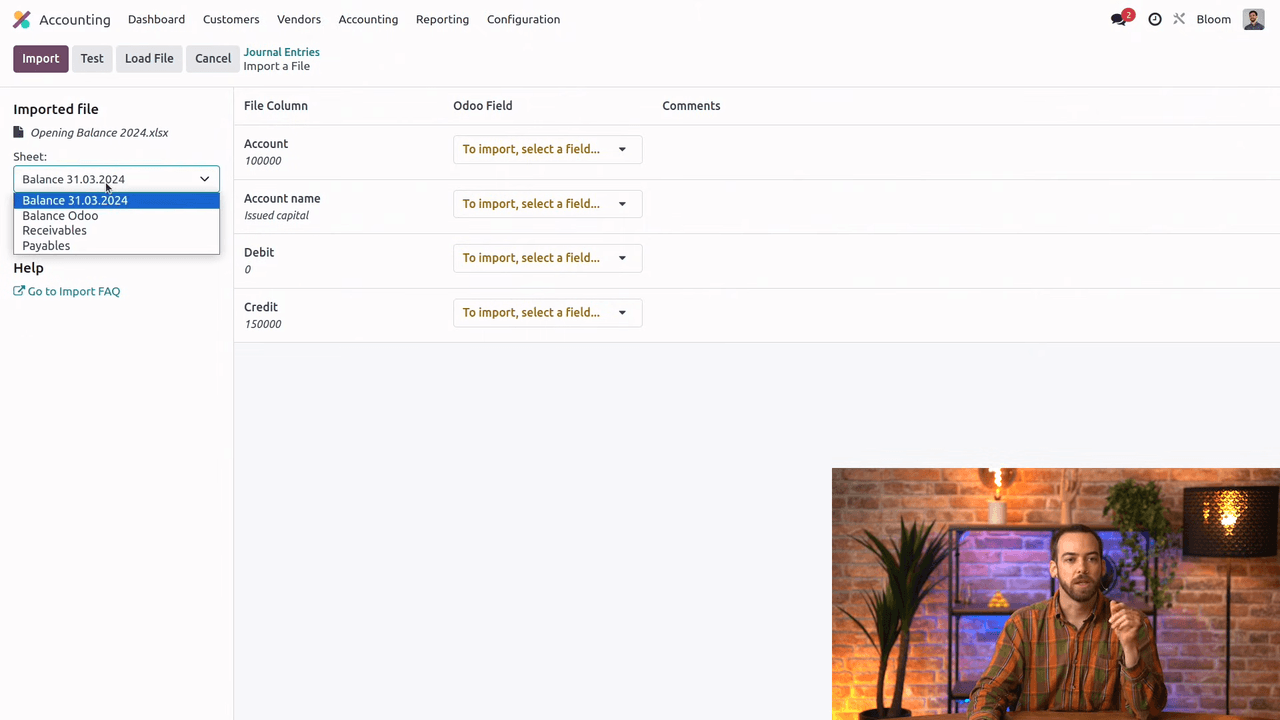Open the activities clock icon
This screenshot has height=720, width=1280.
1155,20
